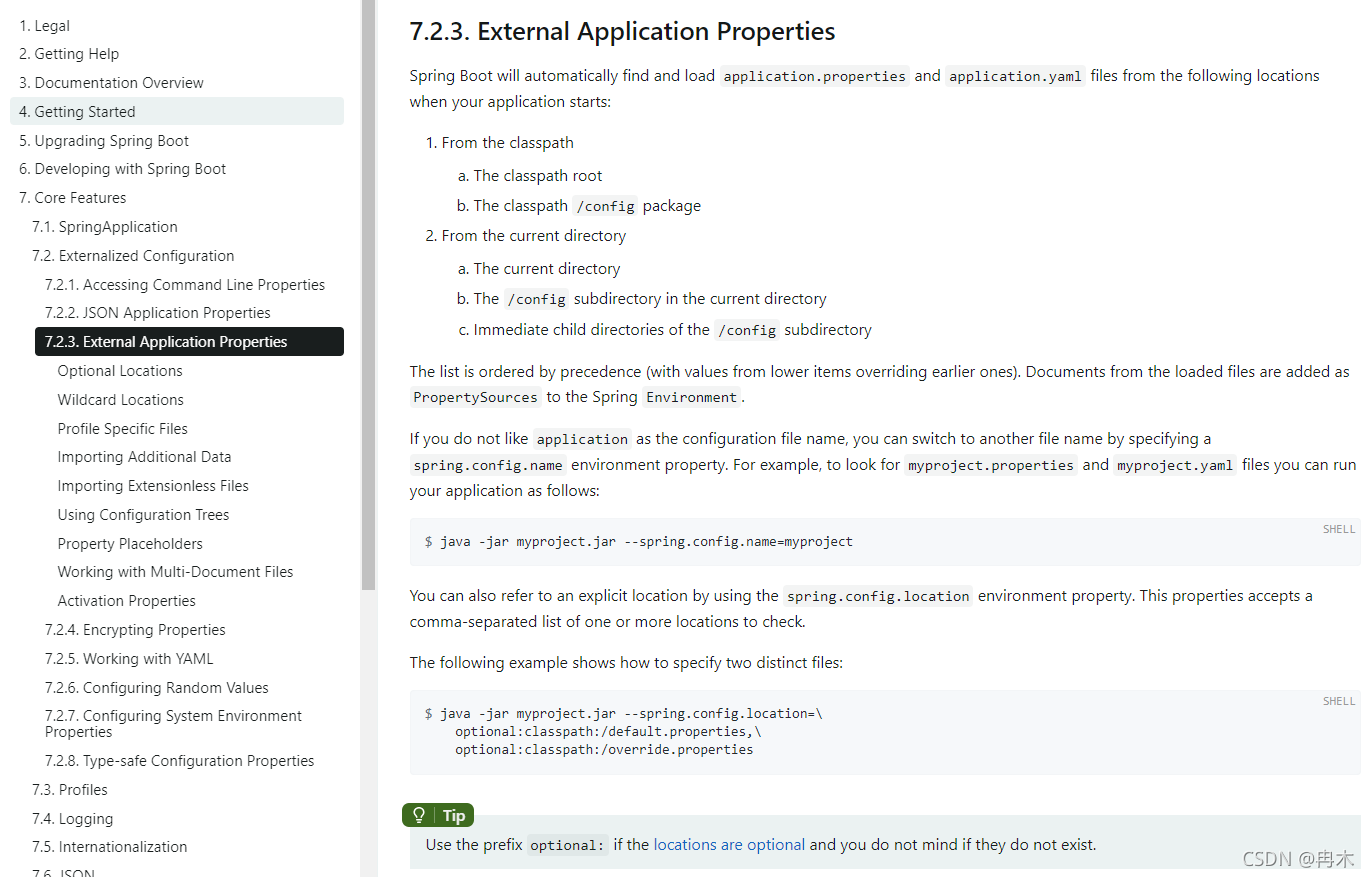Open 7.5. Internationalization section
The image size is (1369, 877).
coord(110,847)
